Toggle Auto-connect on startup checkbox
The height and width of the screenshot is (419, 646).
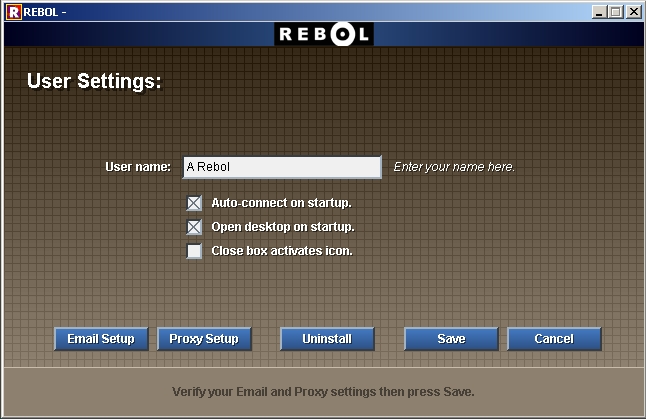(x=194, y=203)
